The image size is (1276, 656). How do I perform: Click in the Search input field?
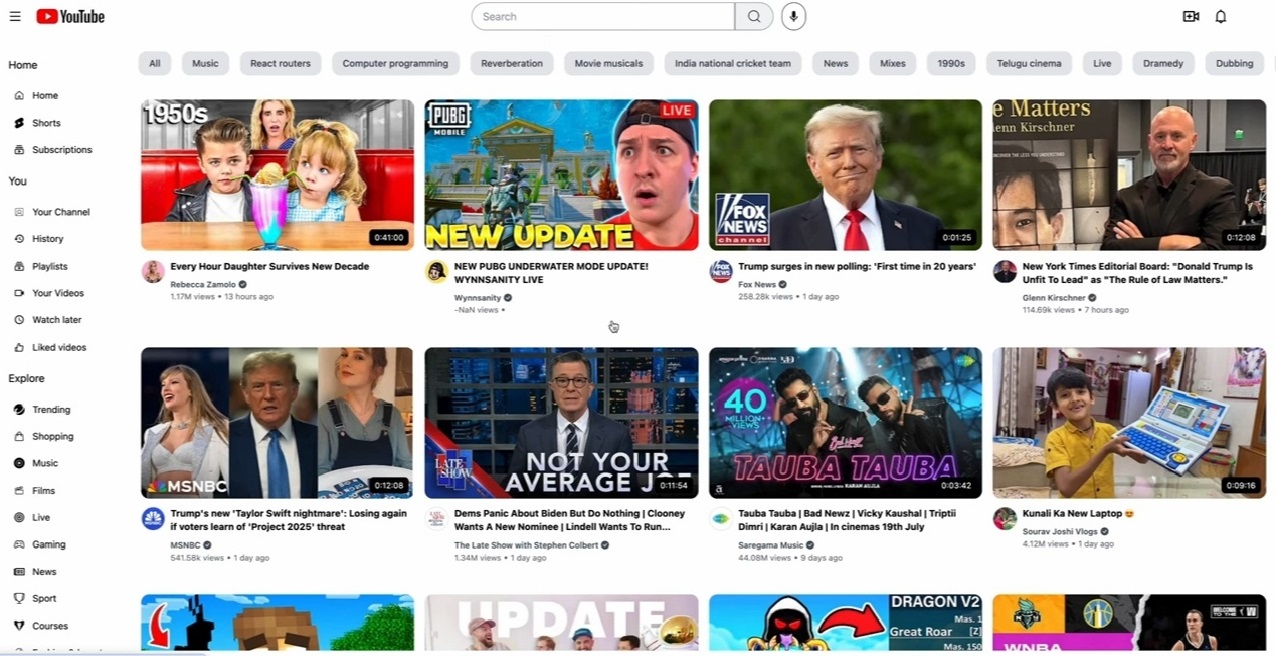pos(603,16)
